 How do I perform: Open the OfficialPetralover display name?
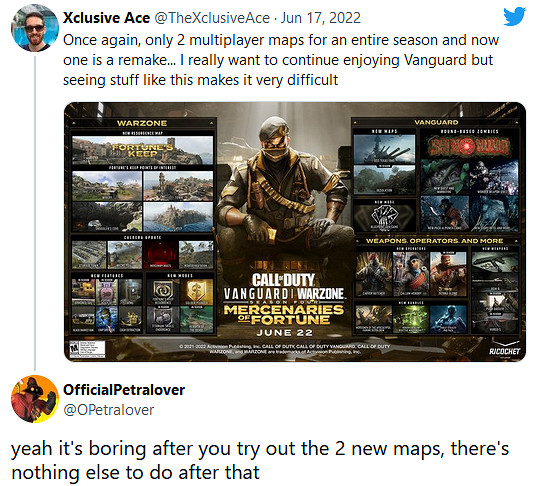(124, 390)
